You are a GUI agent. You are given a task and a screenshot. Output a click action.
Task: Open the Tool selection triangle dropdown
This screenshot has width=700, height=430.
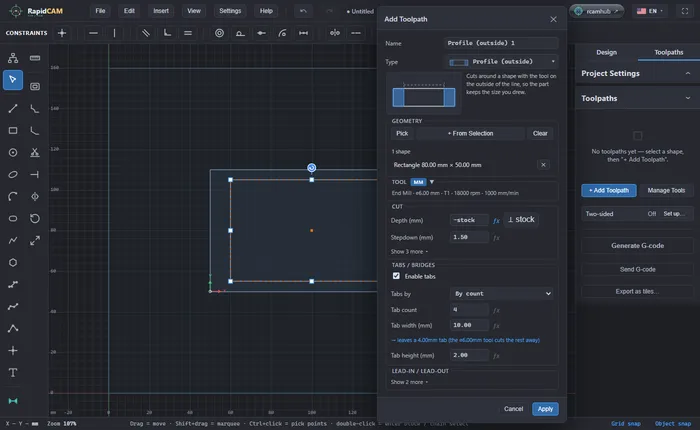coord(432,182)
